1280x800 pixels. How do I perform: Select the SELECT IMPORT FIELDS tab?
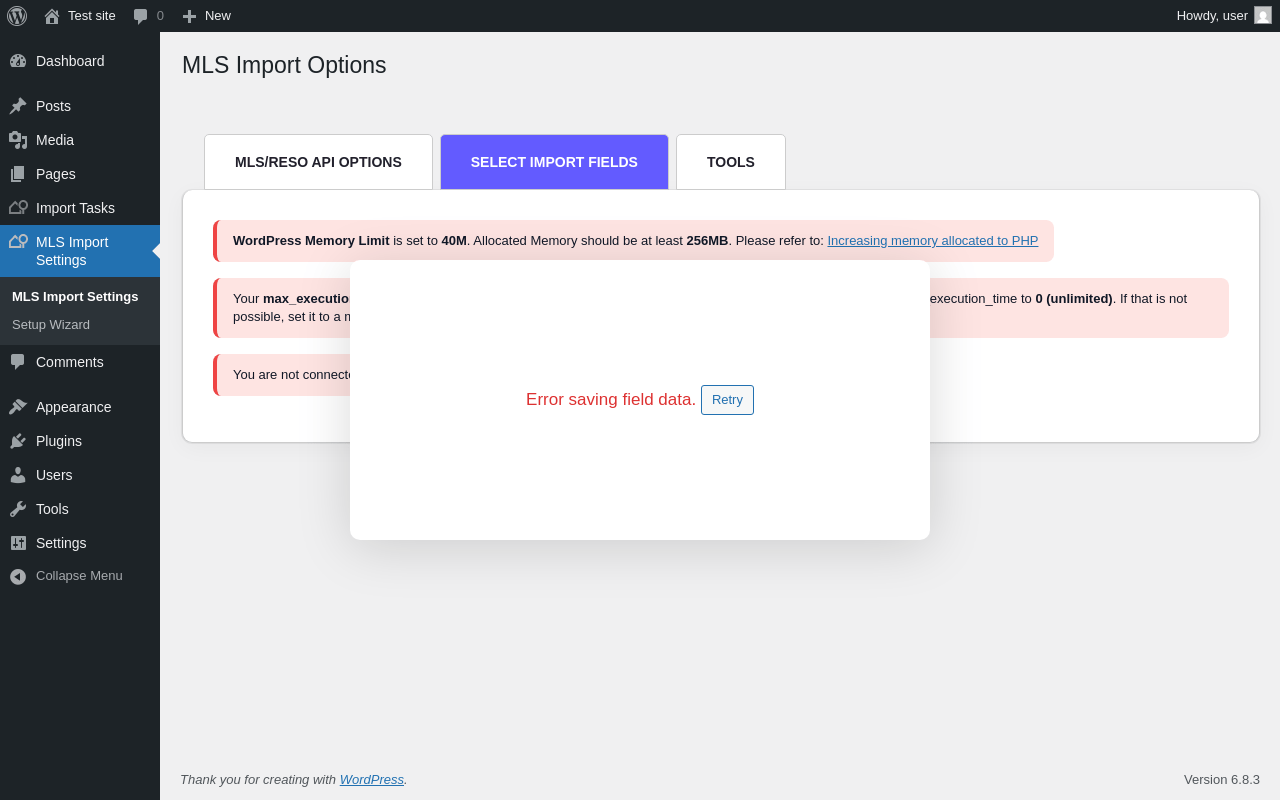pyautogui.click(x=554, y=162)
